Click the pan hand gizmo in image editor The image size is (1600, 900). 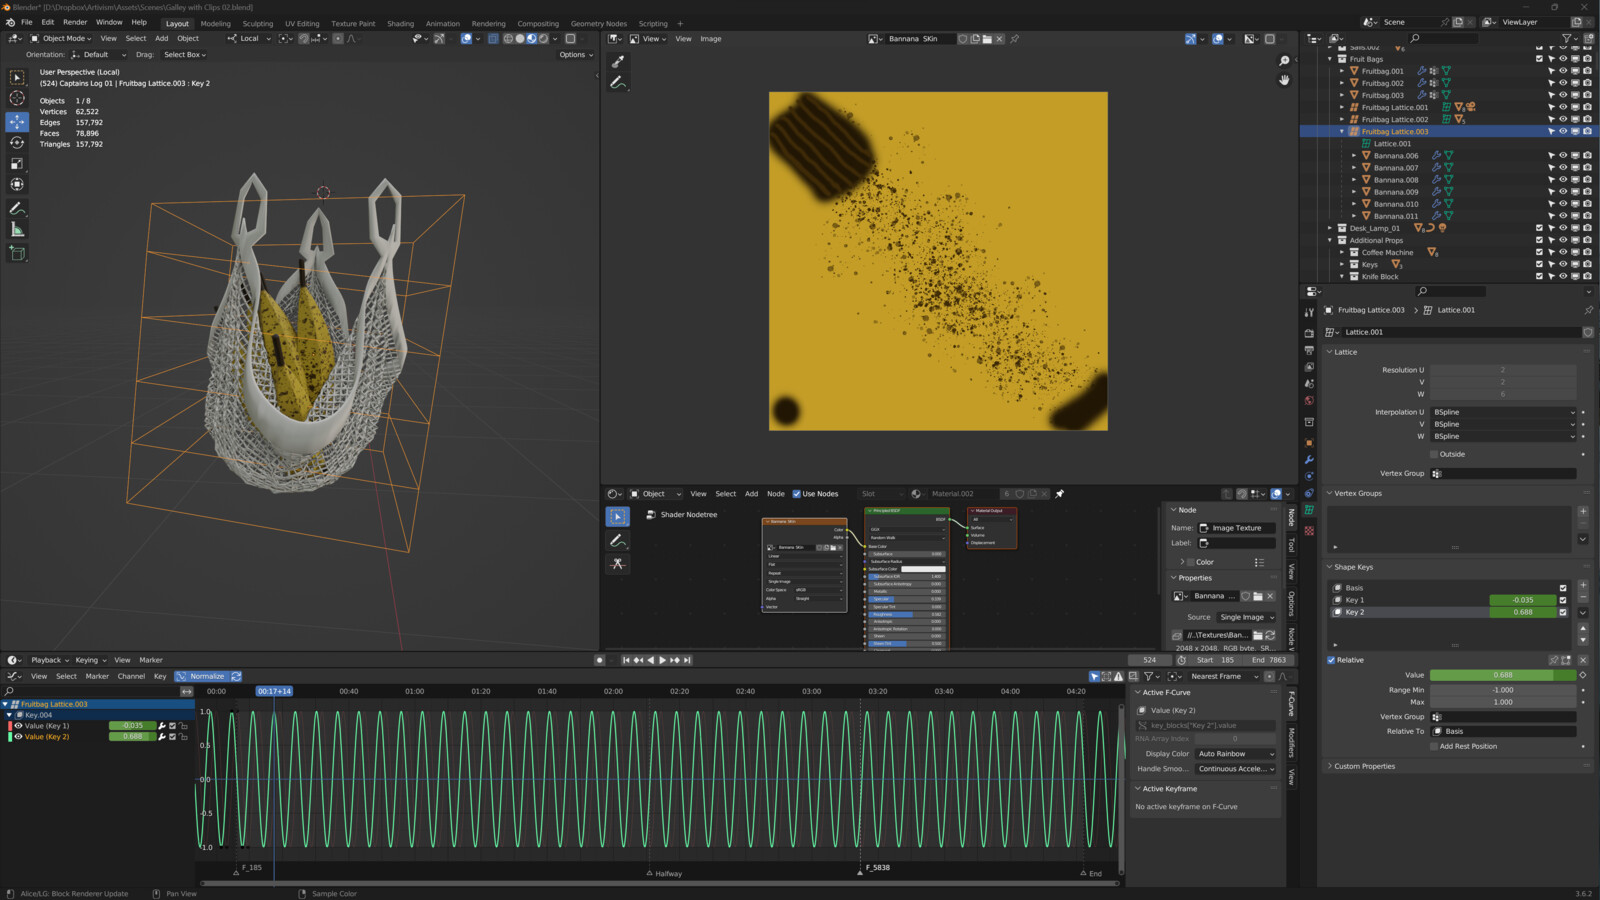[x=1284, y=80]
